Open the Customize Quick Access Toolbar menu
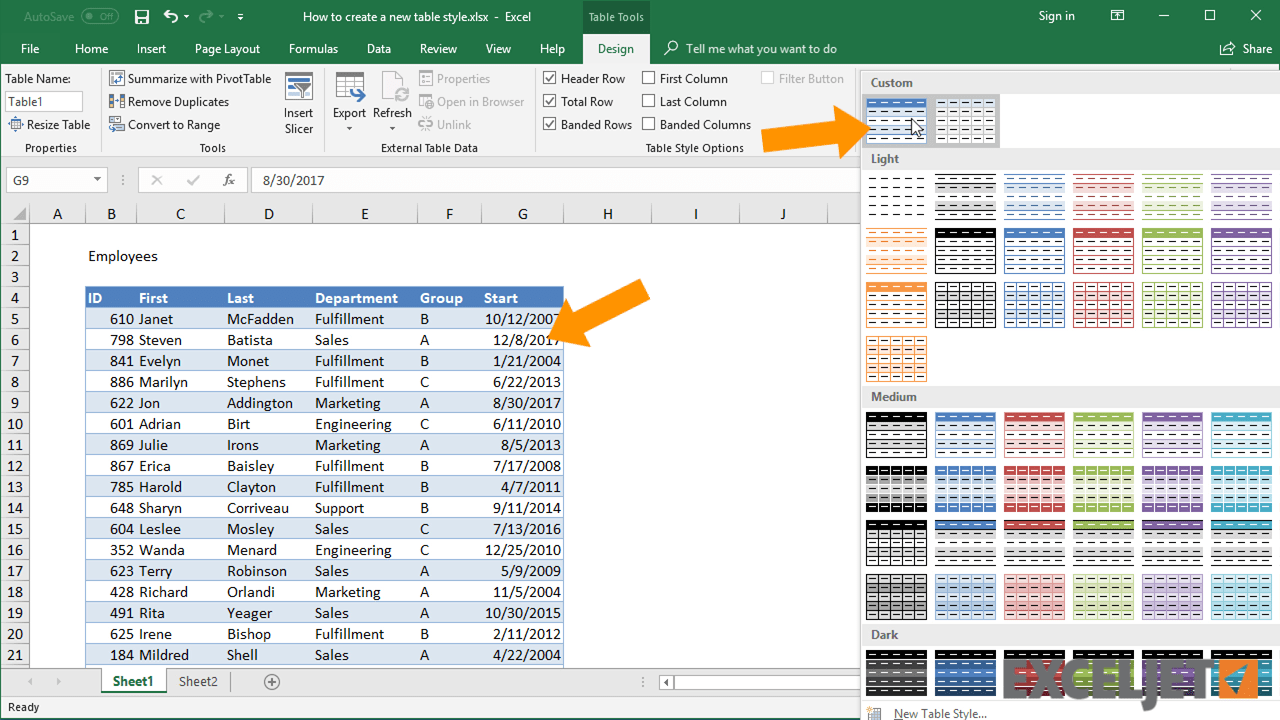Screen dimensions: 1280x720 tap(240, 16)
